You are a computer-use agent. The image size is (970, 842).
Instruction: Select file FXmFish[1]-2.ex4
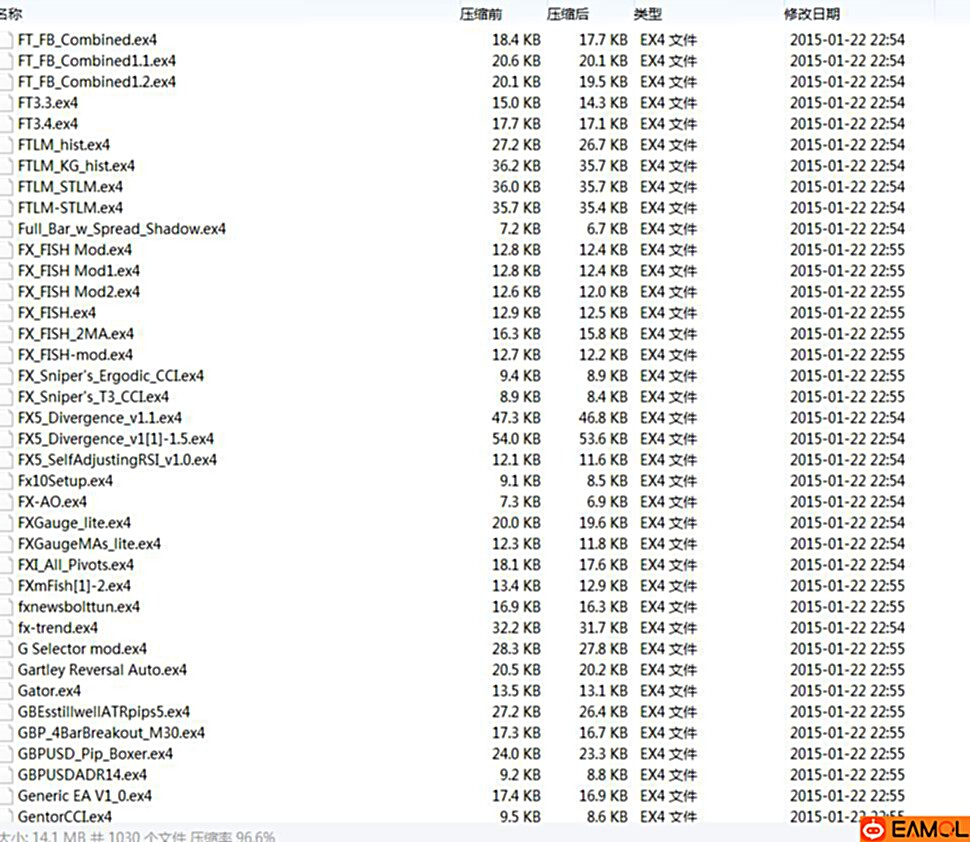tap(74, 587)
